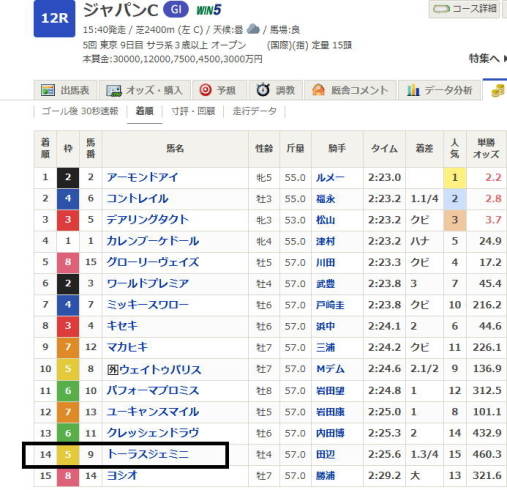Open horse パフォーマプロミス
This screenshot has width=507, height=490.
coord(153,390)
